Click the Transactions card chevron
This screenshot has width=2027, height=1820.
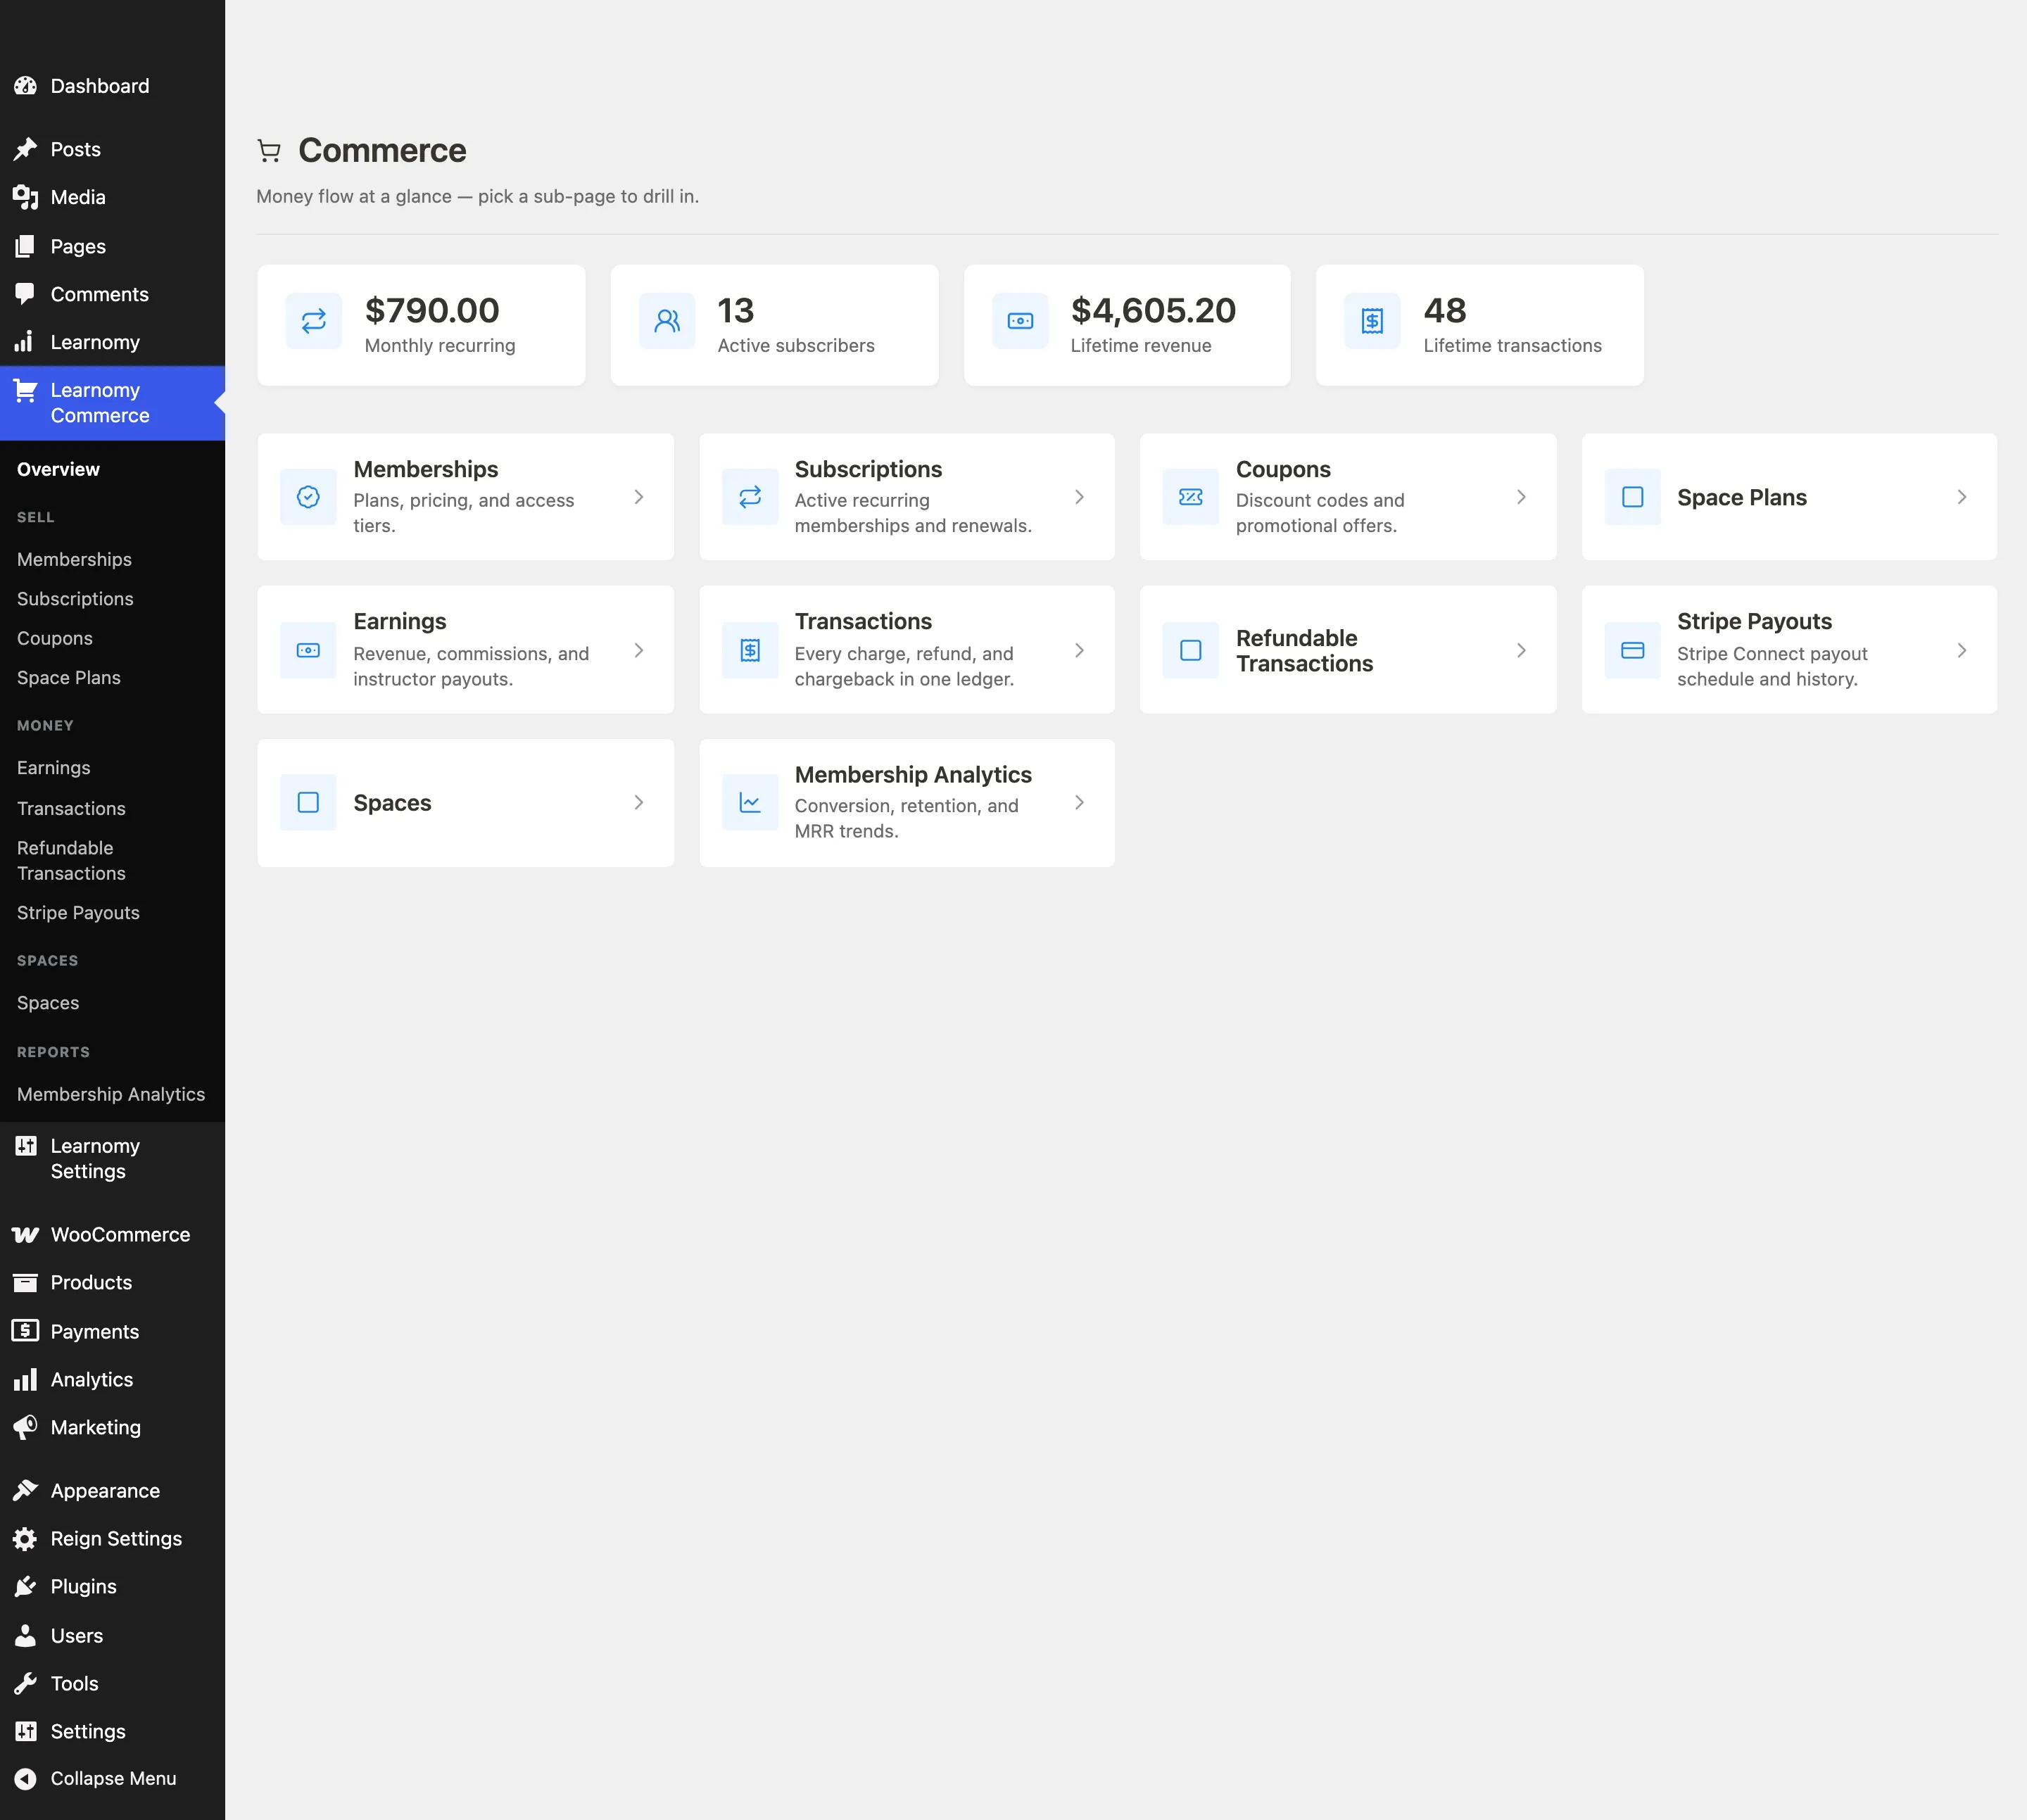(1079, 650)
